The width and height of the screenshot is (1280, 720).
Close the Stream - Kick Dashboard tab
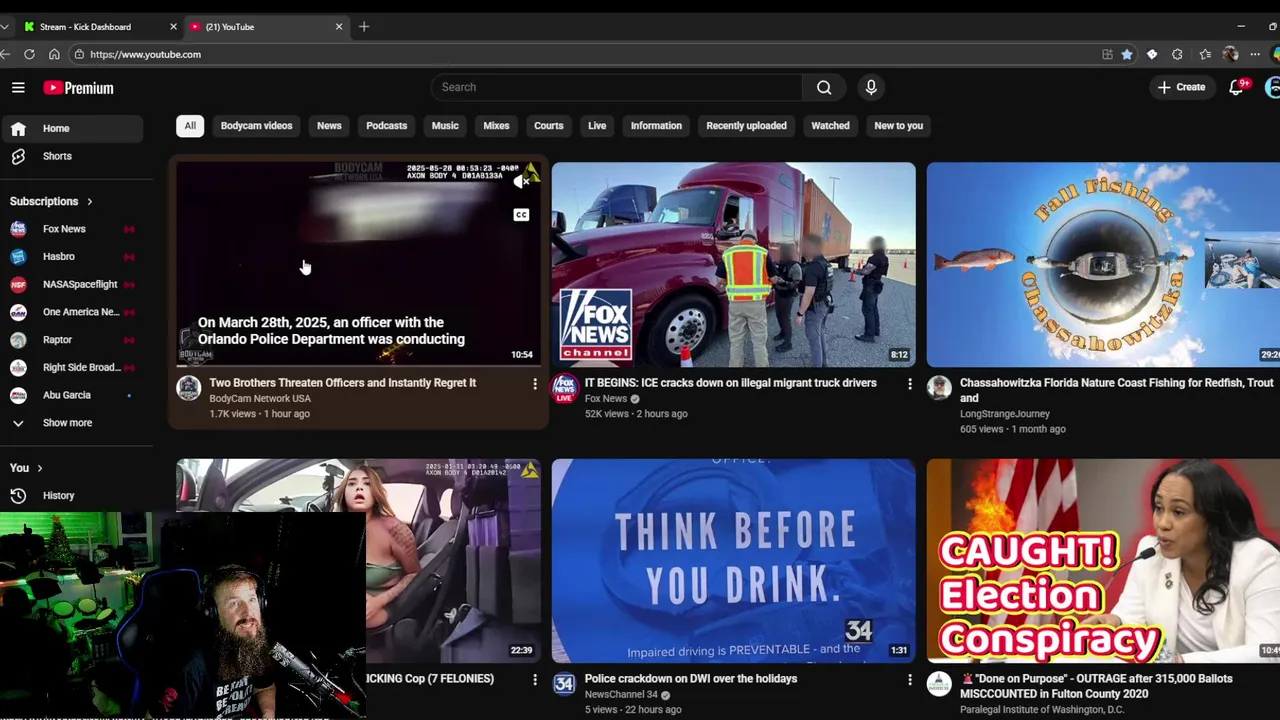click(x=173, y=27)
